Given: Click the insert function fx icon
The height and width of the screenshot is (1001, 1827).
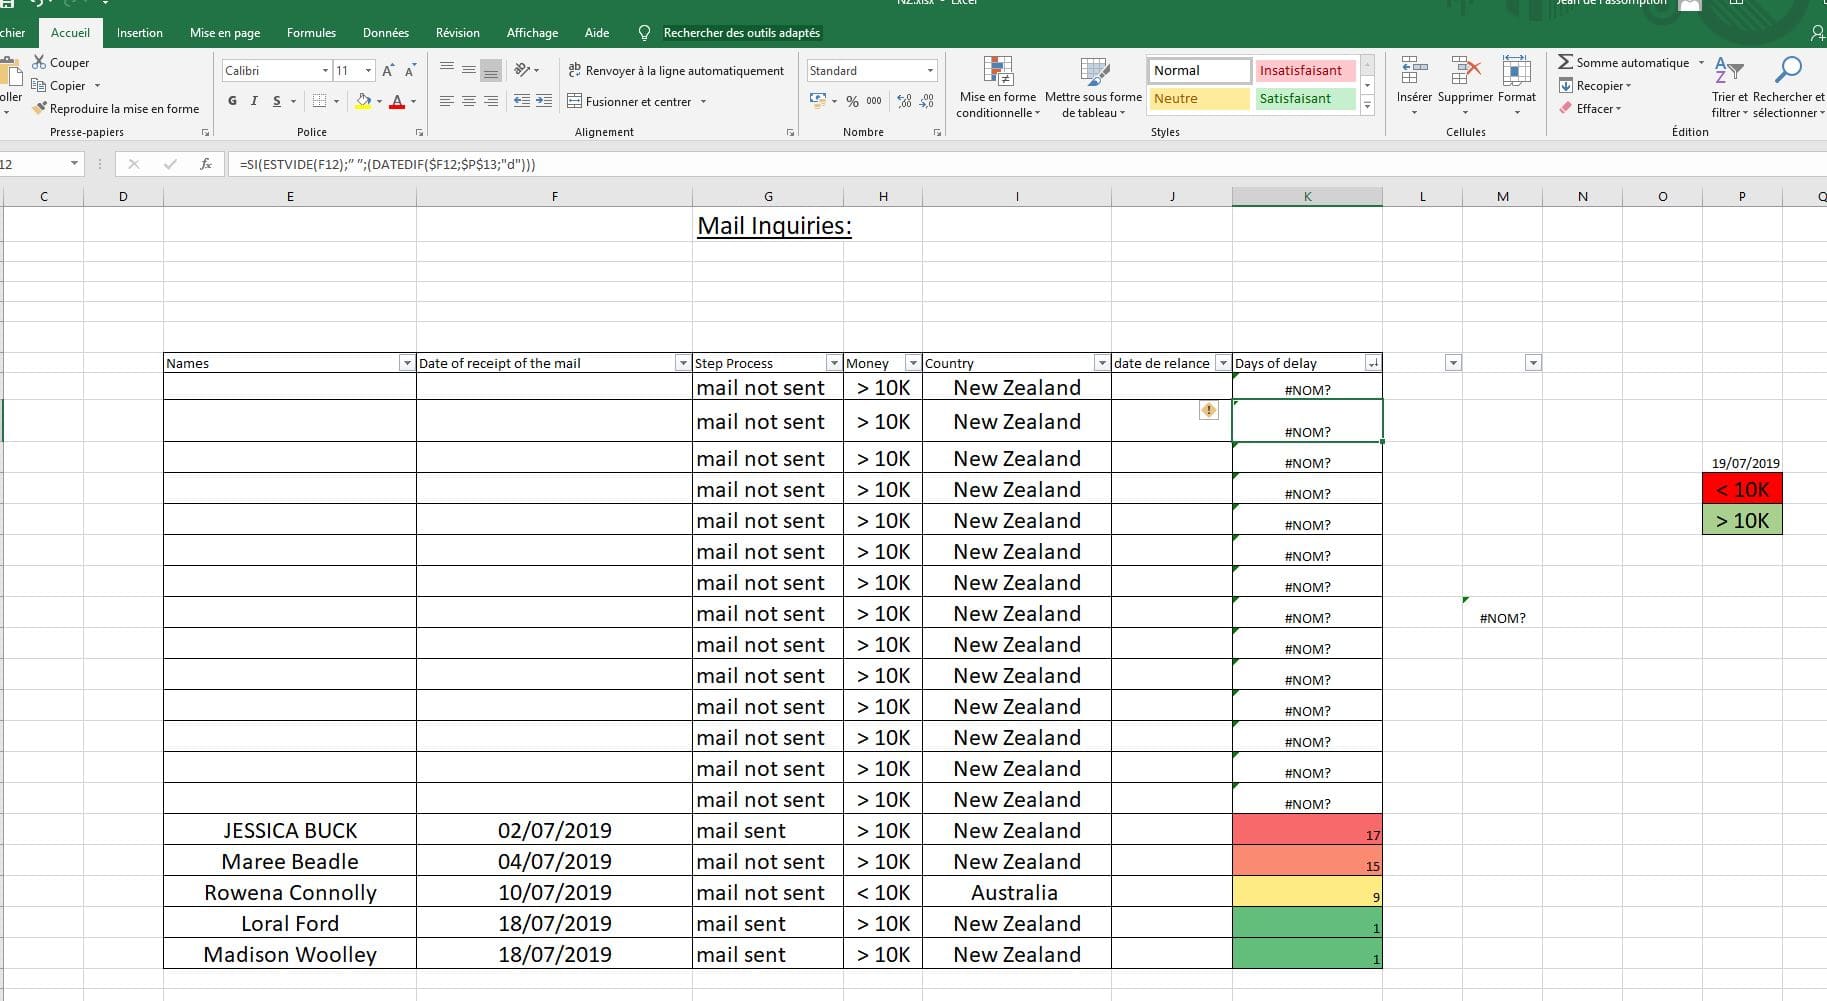Looking at the screenshot, I should point(206,164).
